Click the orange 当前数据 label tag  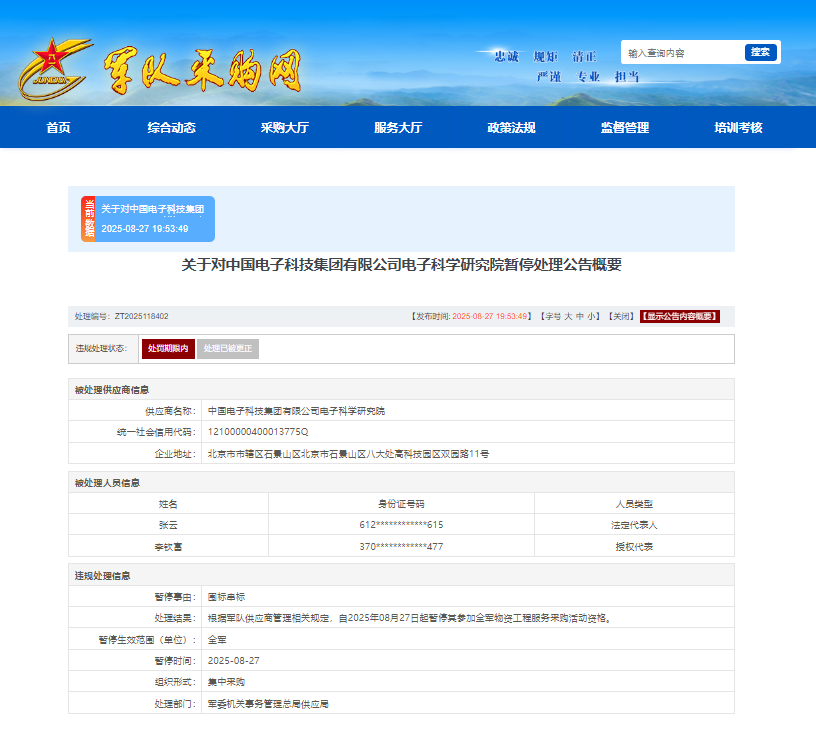pos(89,219)
